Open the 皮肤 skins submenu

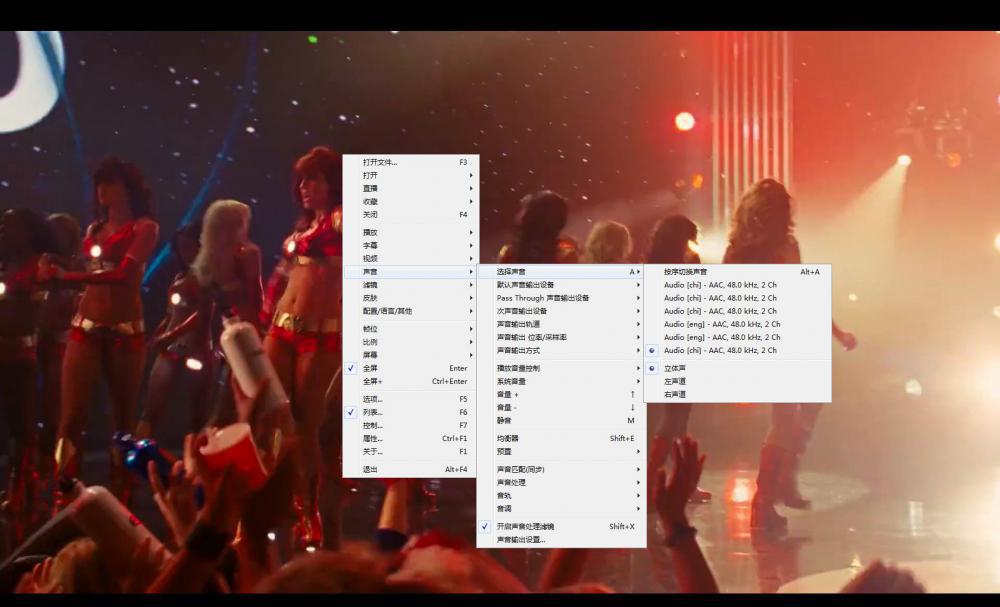tap(411, 298)
